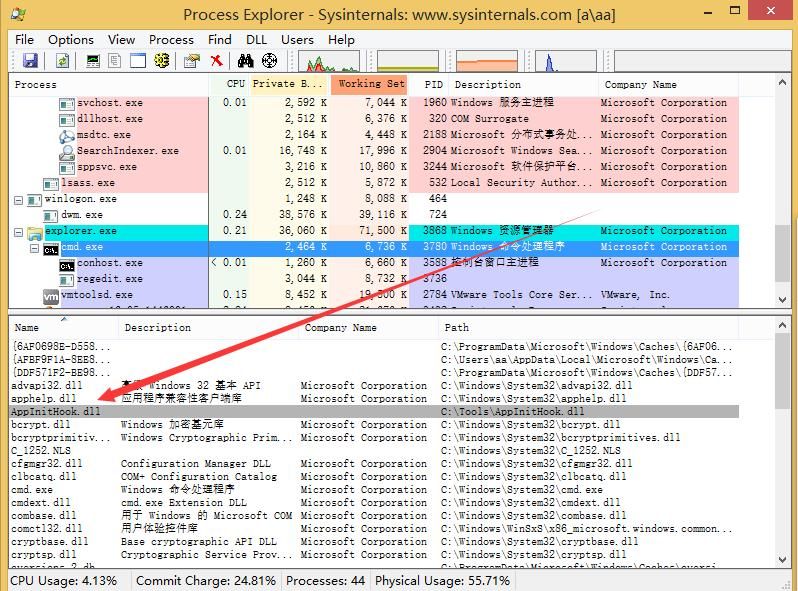This screenshot has width=798, height=591.
Task: Click the yellow gear DLL view icon
Action: (162, 61)
